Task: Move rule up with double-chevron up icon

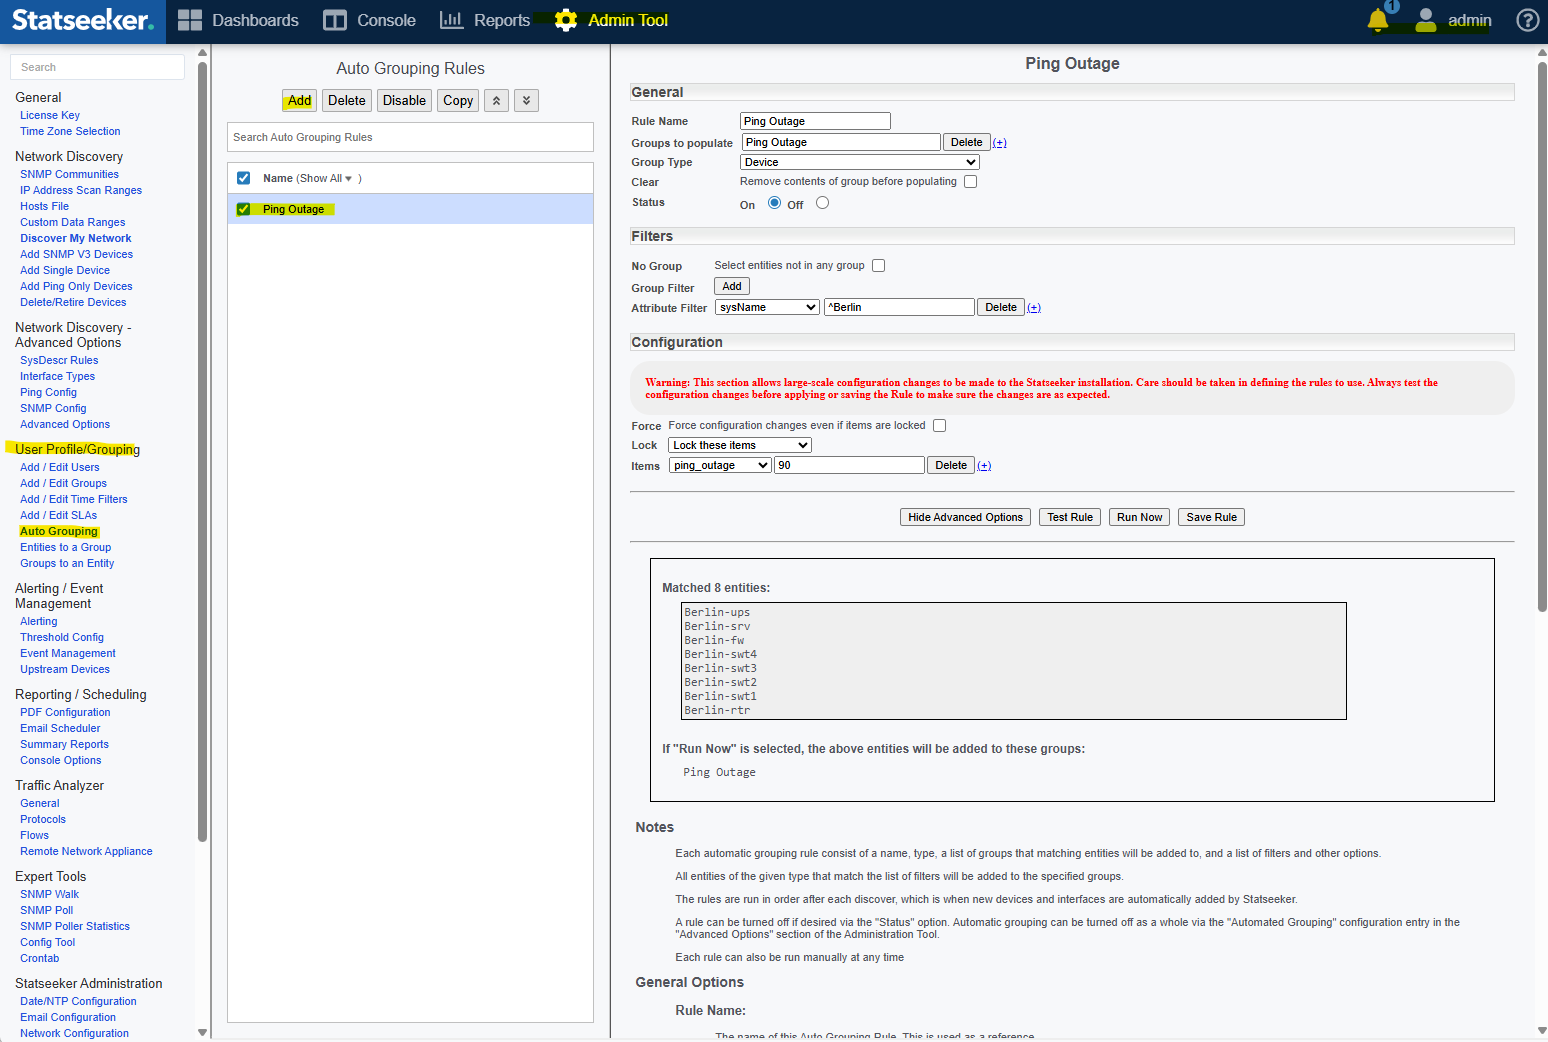Action: pos(496,100)
